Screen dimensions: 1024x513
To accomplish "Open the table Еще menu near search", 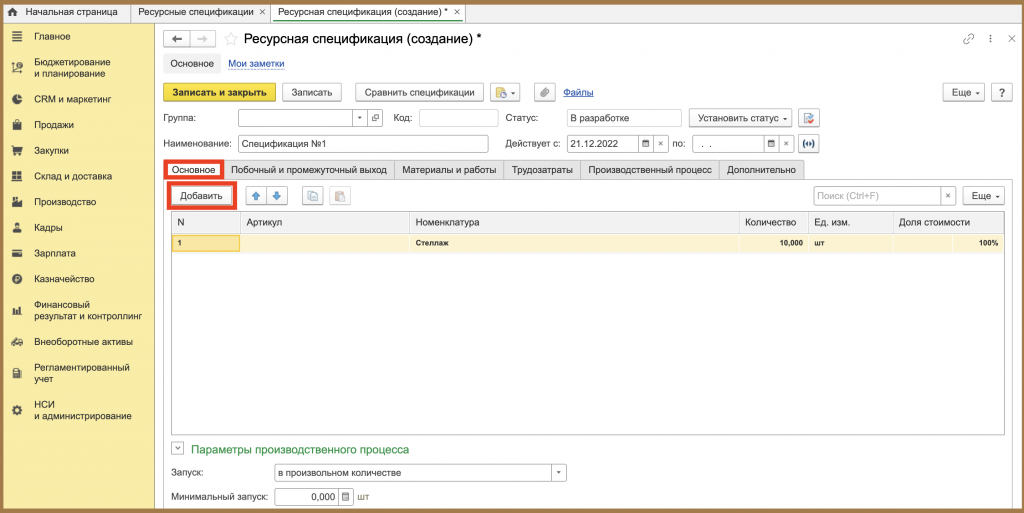I will [x=984, y=196].
